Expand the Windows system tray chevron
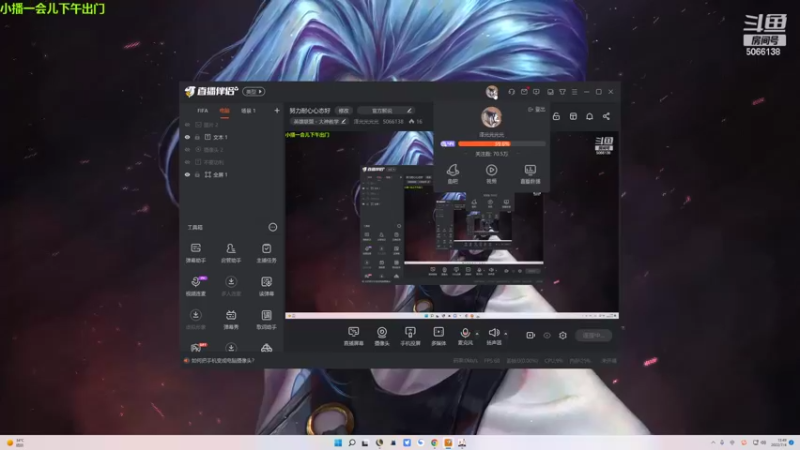This screenshot has height=450, width=800. click(x=713, y=442)
